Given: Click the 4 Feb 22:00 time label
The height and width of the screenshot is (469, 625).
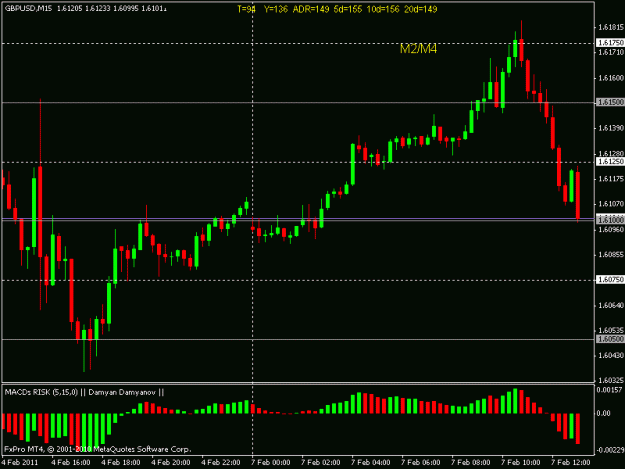Looking at the screenshot, I should 220,463.
